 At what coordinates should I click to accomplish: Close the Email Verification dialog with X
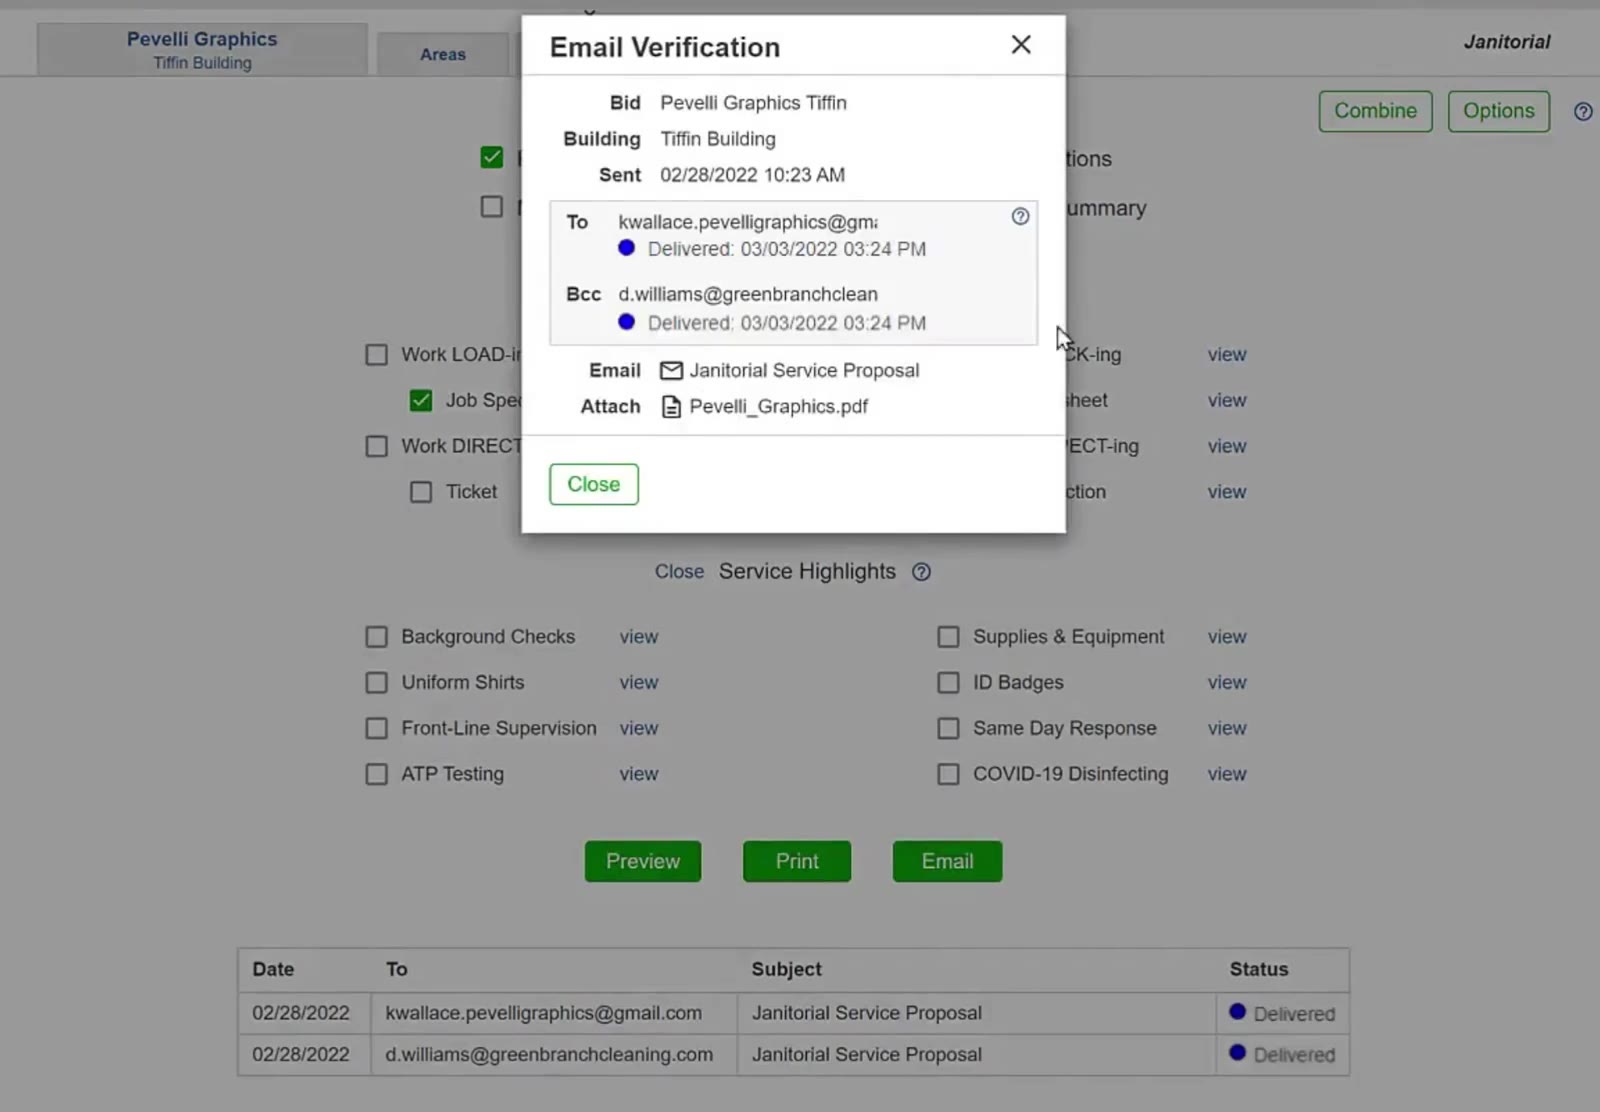point(1020,45)
